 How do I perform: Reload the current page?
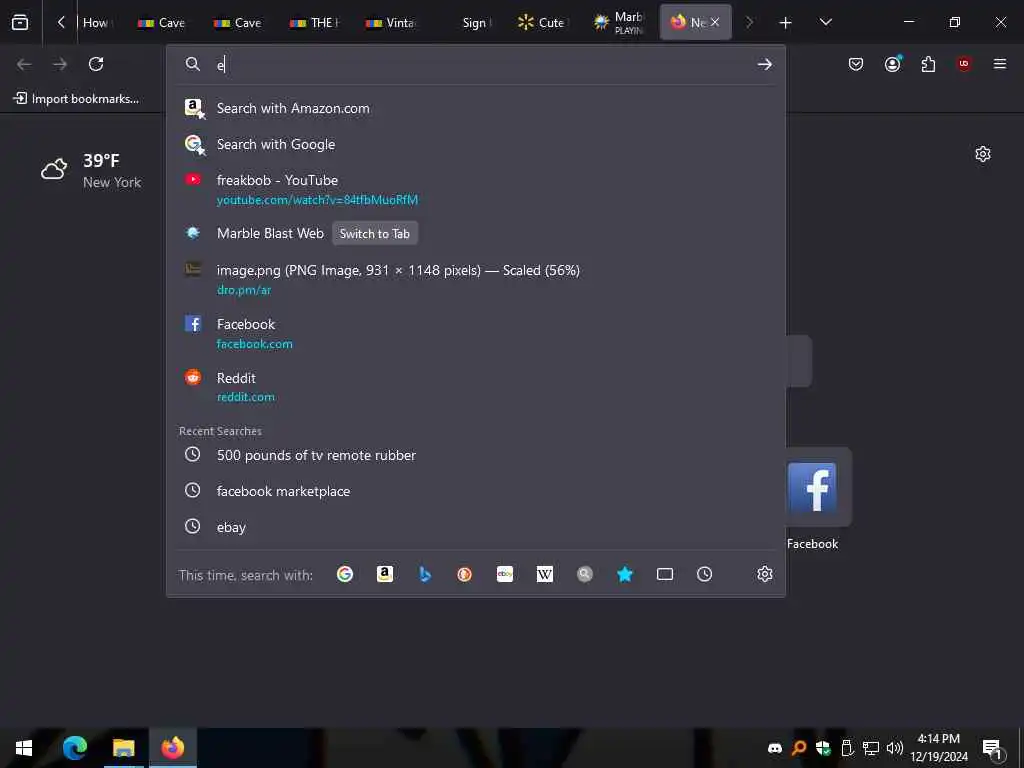[x=96, y=64]
